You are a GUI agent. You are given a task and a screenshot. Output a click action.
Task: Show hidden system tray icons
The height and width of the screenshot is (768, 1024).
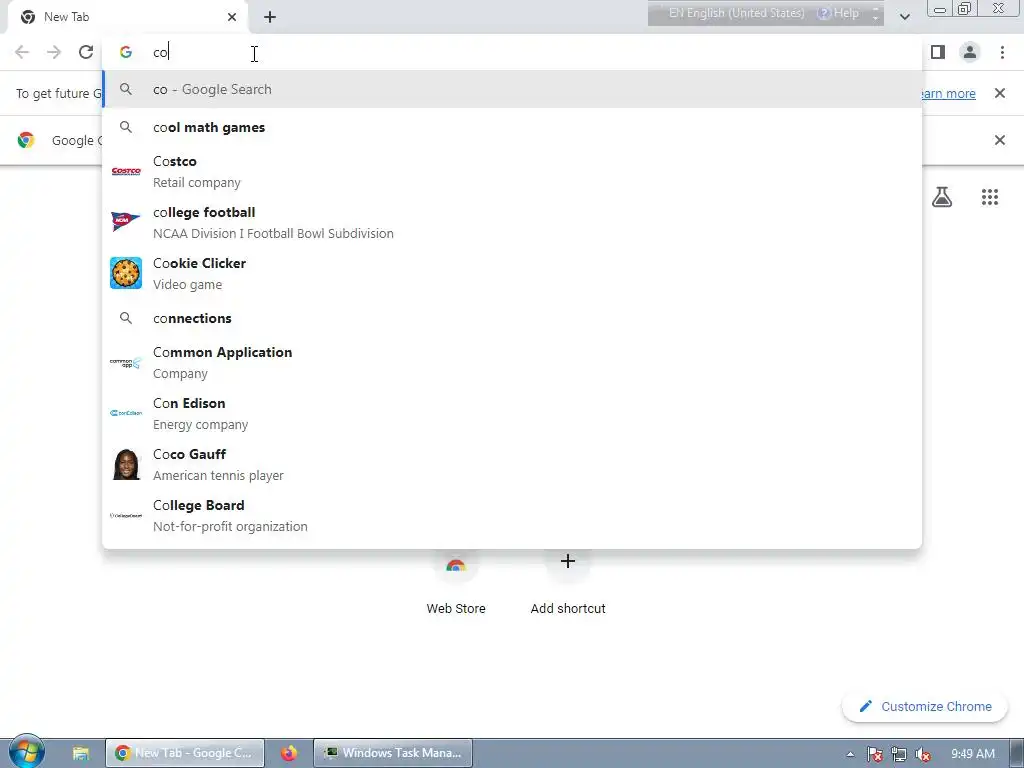coord(850,754)
